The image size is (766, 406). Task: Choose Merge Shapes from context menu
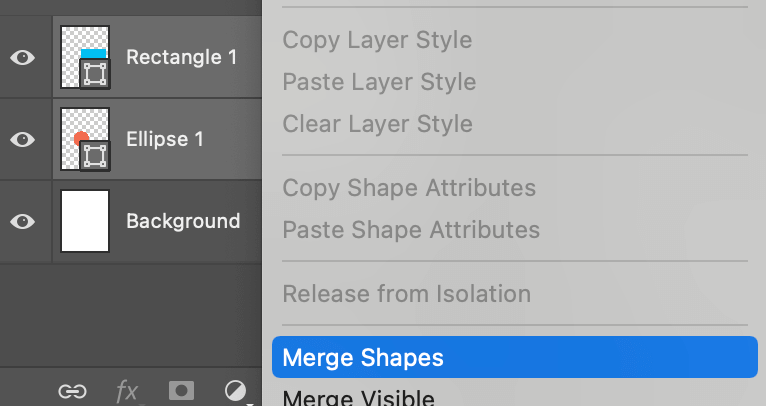[363, 358]
